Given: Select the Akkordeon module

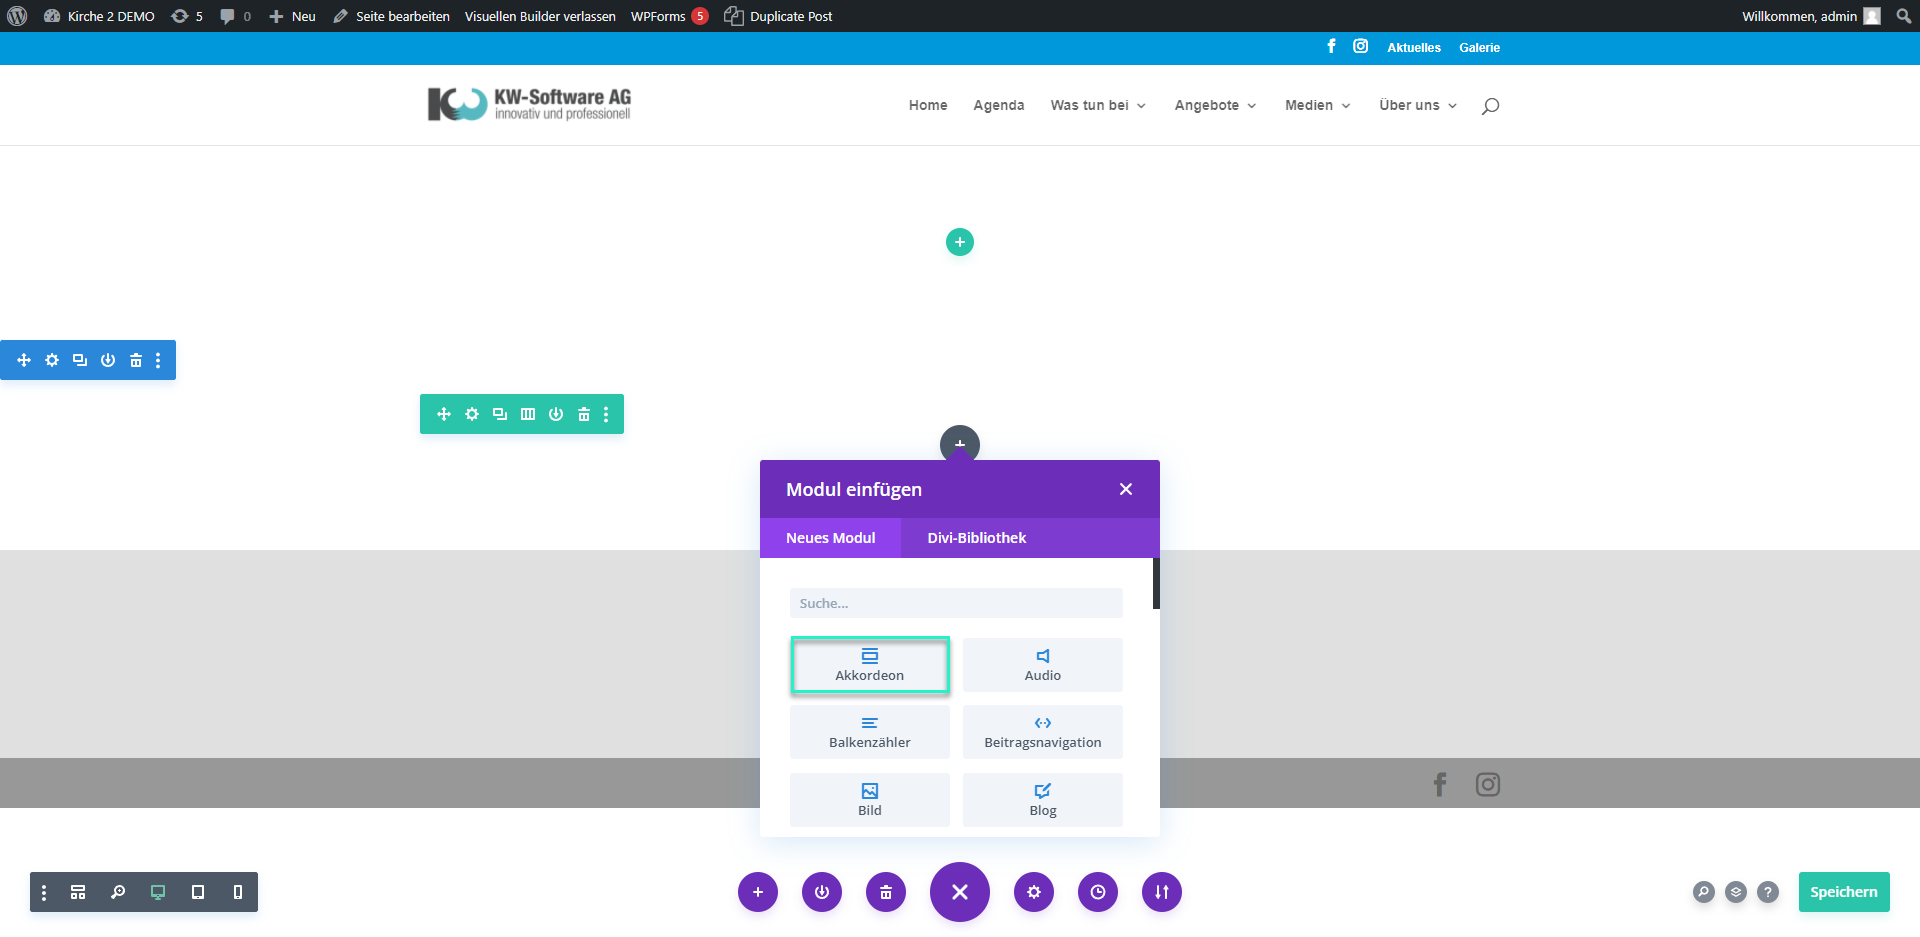Looking at the screenshot, I should coord(869,665).
